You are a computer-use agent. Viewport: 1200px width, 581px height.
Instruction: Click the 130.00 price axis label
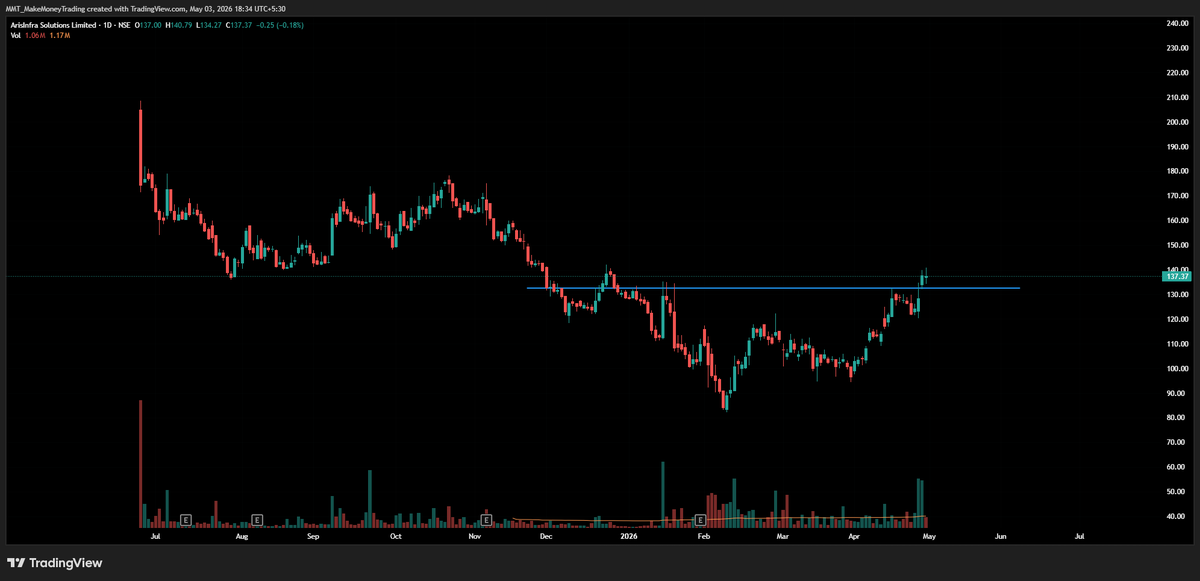pos(1176,295)
